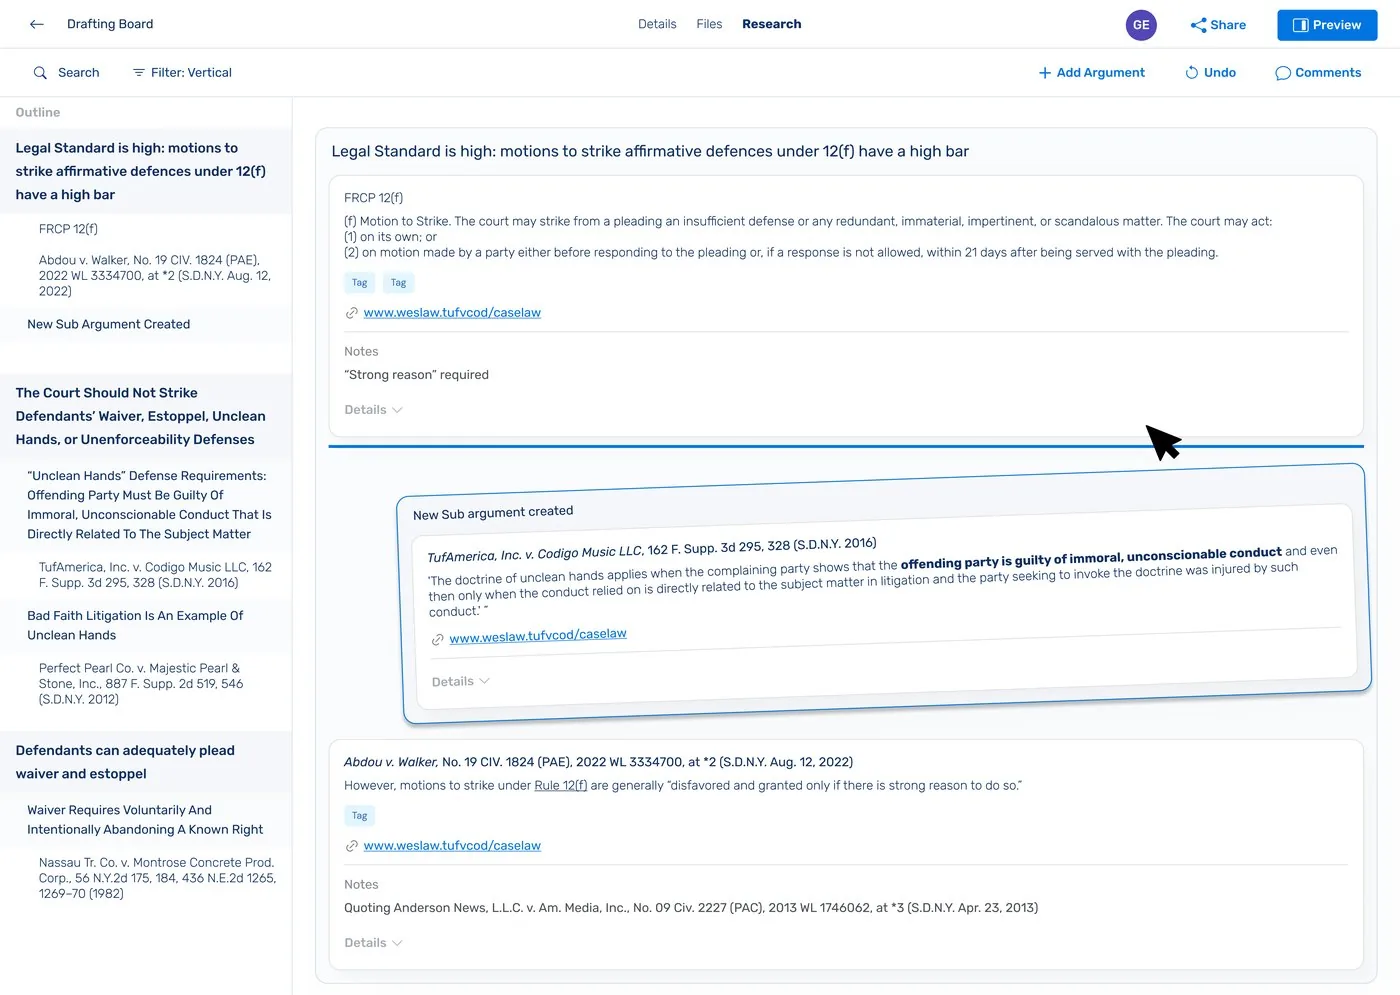The height and width of the screenshot is (995, 1400).
Task: Click the Drafting Board title
Action: 110,24
